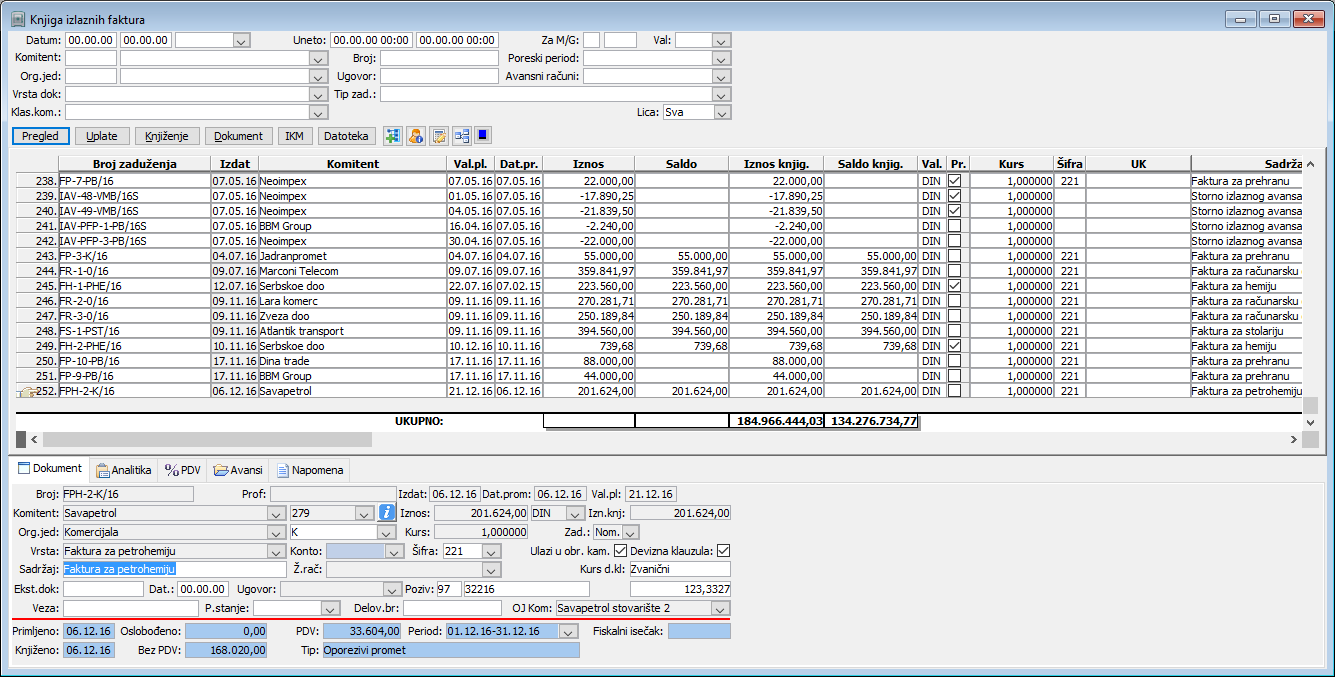Image resolution: width=1335 pixels, height=677 pixels.
Task: Click the calculator with pencil toolbar icon
Action: [x=439, y=136]
